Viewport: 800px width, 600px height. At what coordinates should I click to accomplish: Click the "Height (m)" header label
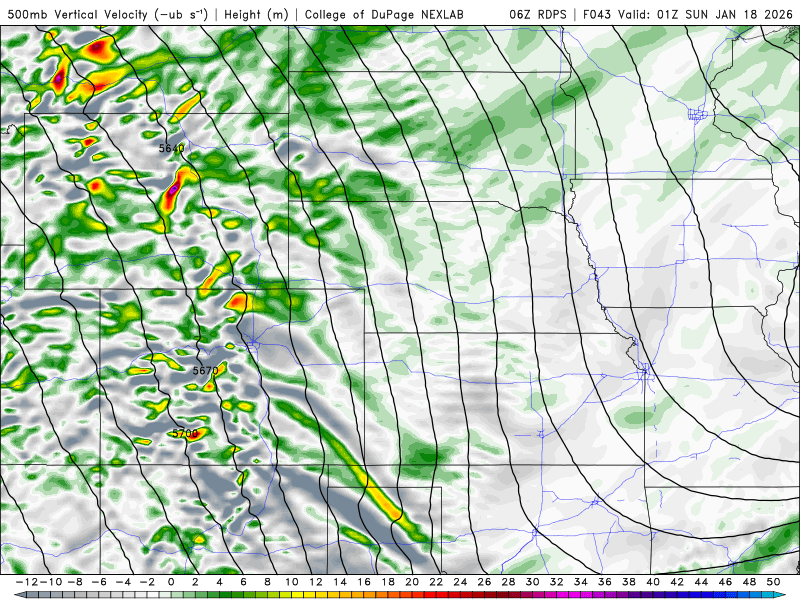(257, 14)
